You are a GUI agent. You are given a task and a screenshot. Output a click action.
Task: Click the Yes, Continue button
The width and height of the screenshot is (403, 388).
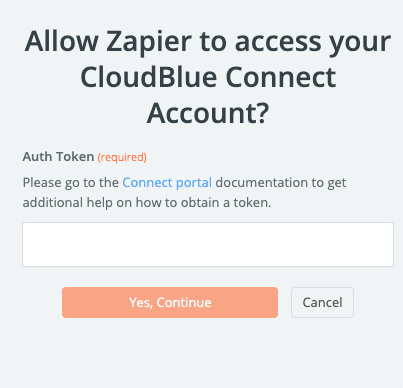(170, 302)
